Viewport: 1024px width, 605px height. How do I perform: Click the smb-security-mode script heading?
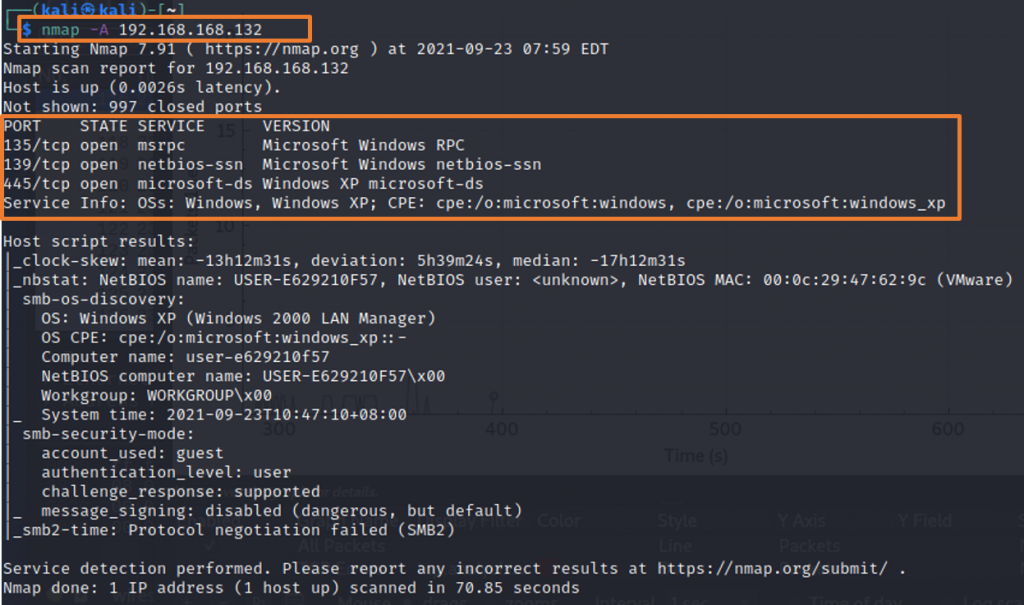[108, 434]
